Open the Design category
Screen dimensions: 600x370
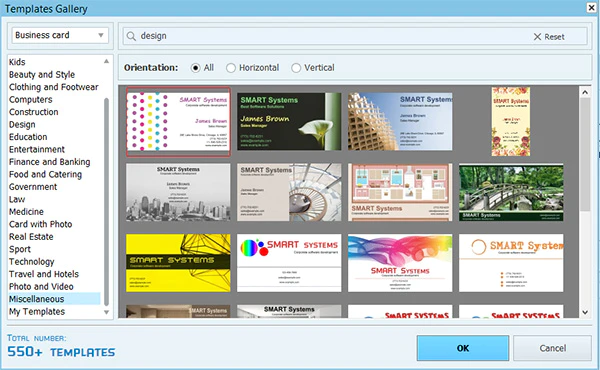(22, 125)
